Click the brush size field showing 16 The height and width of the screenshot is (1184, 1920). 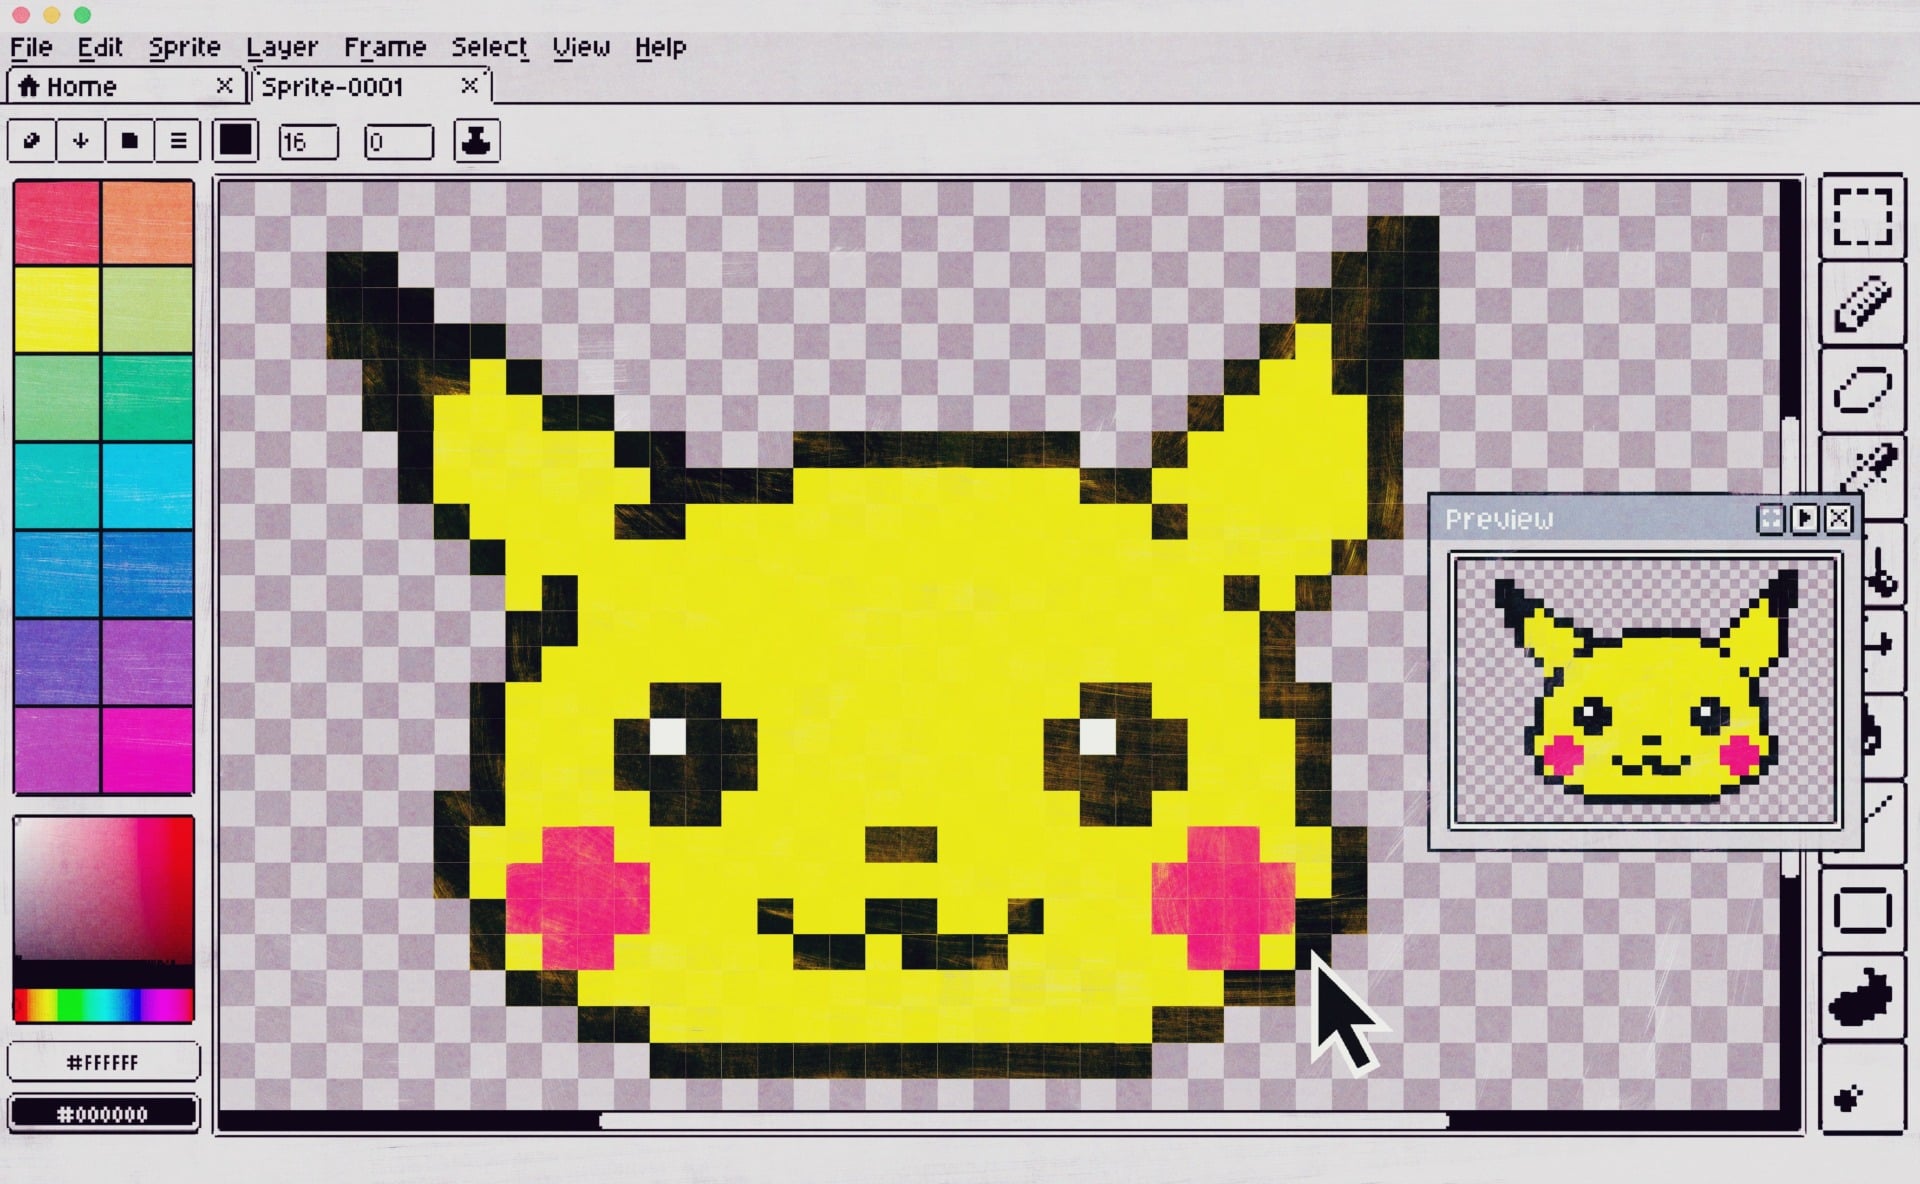(308, 142)
